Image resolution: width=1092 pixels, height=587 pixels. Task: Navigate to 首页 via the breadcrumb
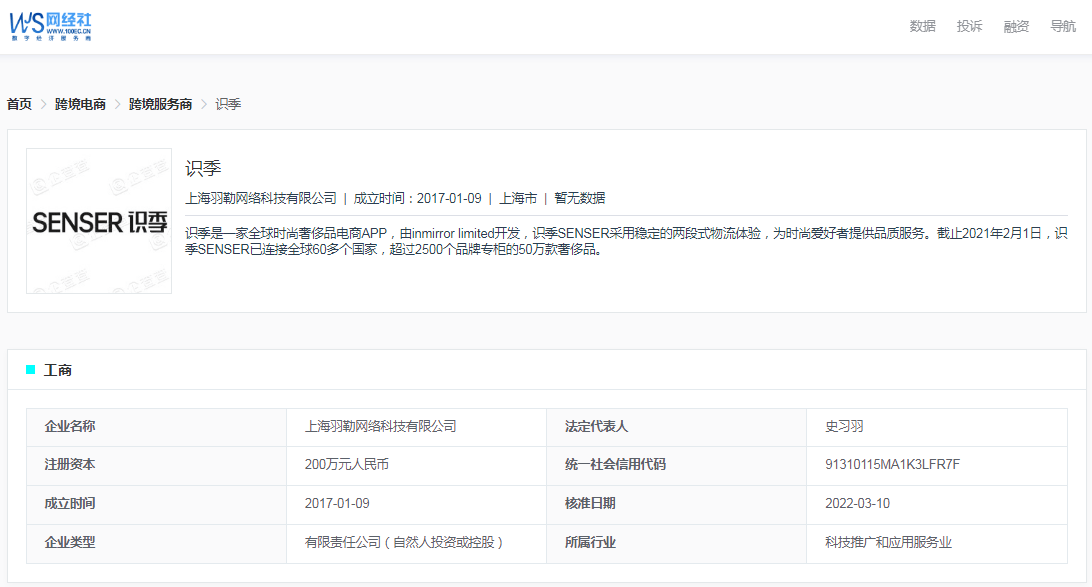(19, 104)
